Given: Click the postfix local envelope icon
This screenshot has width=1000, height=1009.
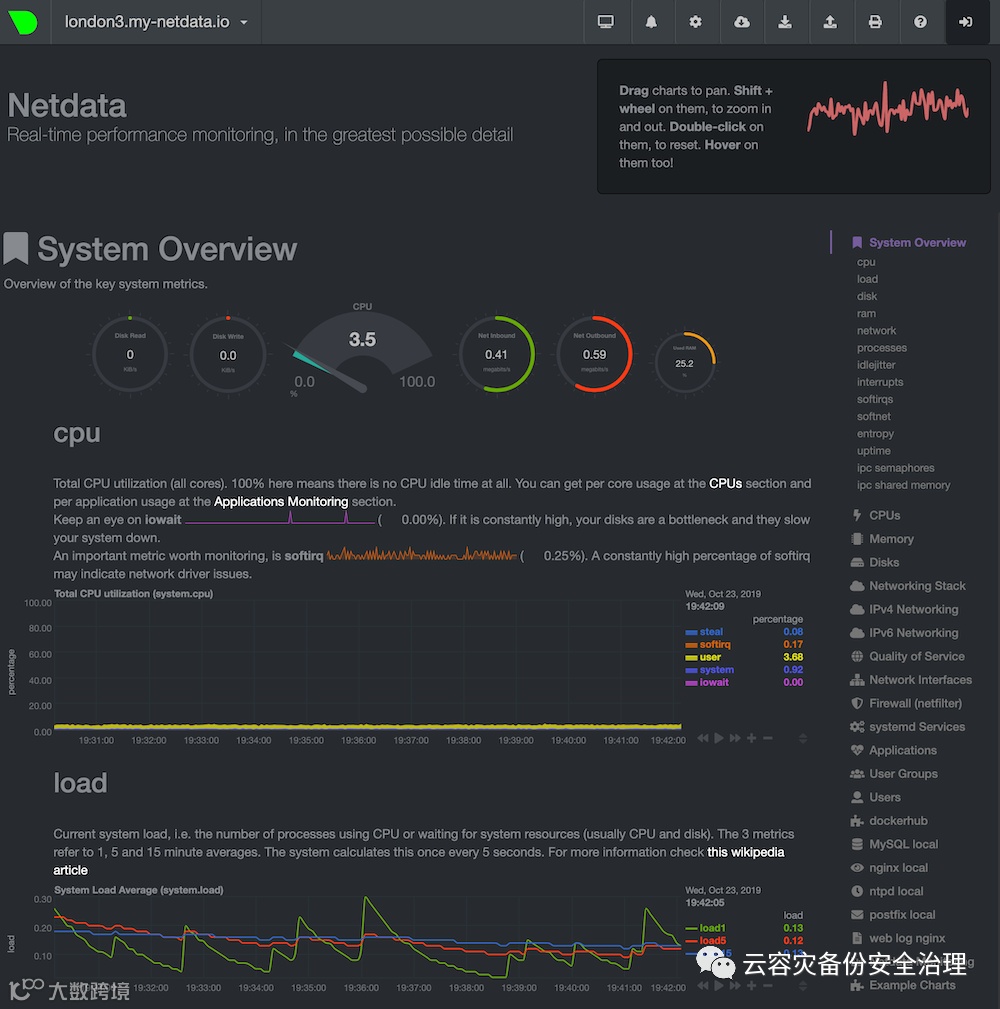Looking at the screenshot, I should [x=857, y=915].
